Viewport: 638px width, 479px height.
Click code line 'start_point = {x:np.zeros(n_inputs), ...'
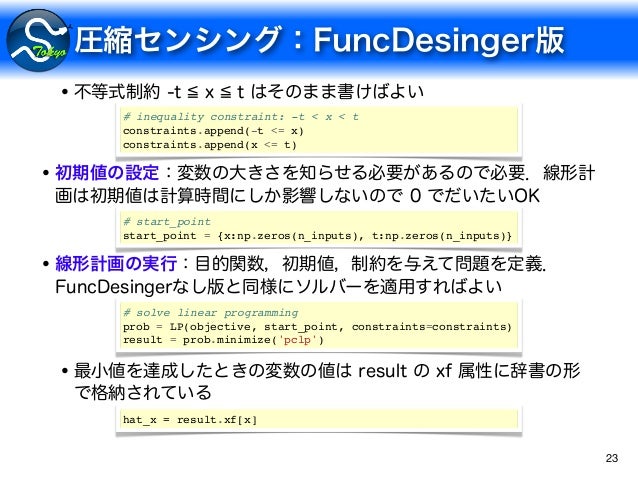[x=317, y=236]
